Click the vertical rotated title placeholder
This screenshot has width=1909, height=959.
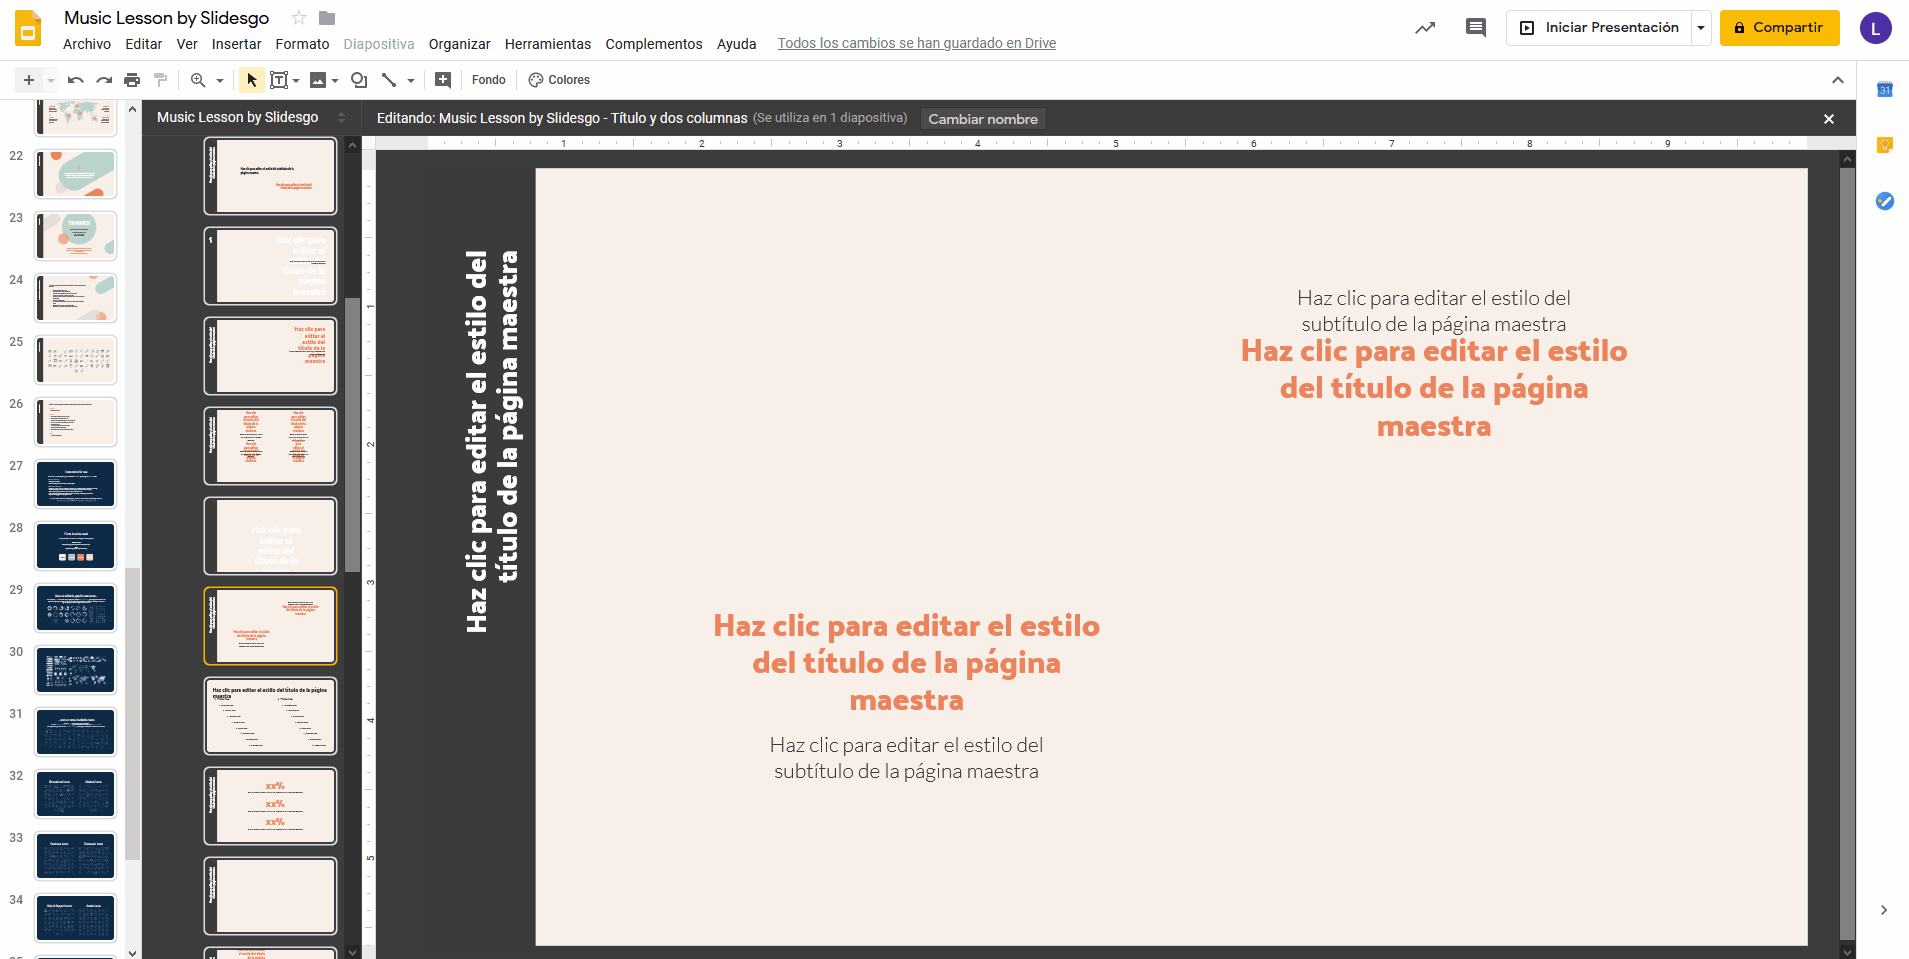(x=492, y=441)
